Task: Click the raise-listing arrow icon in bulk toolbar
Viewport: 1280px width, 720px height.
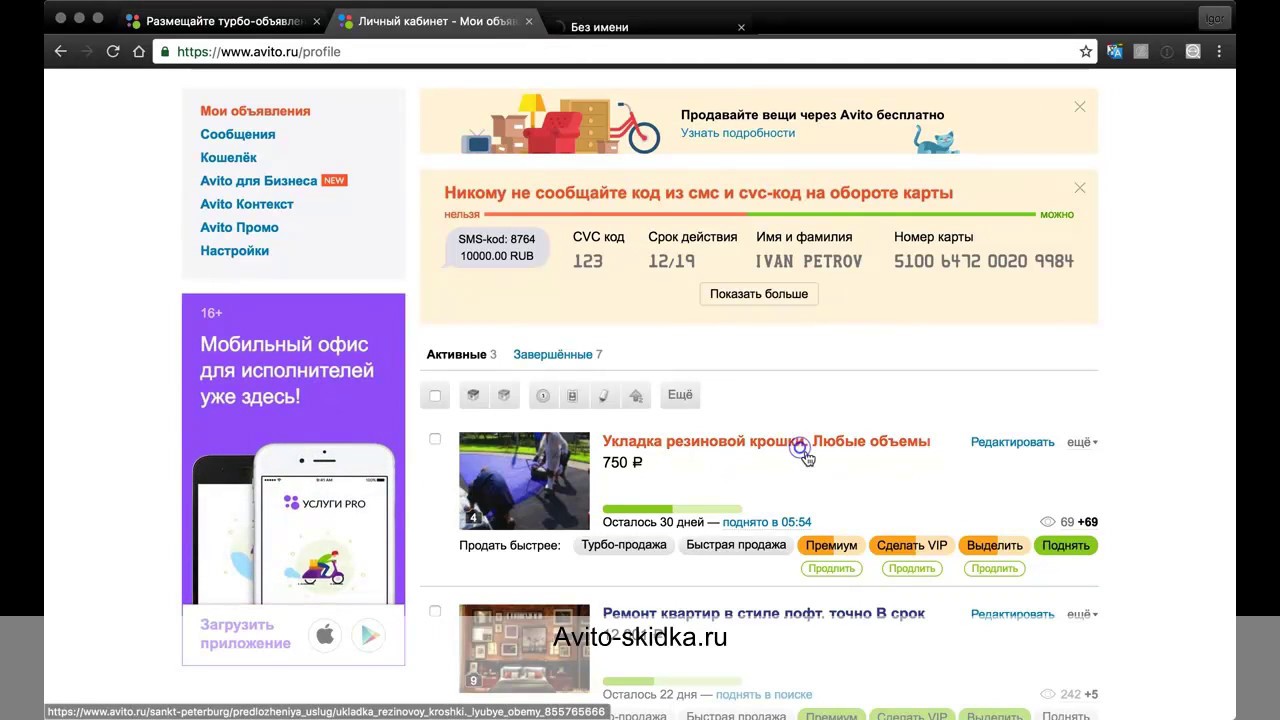Action: [636, 395]
